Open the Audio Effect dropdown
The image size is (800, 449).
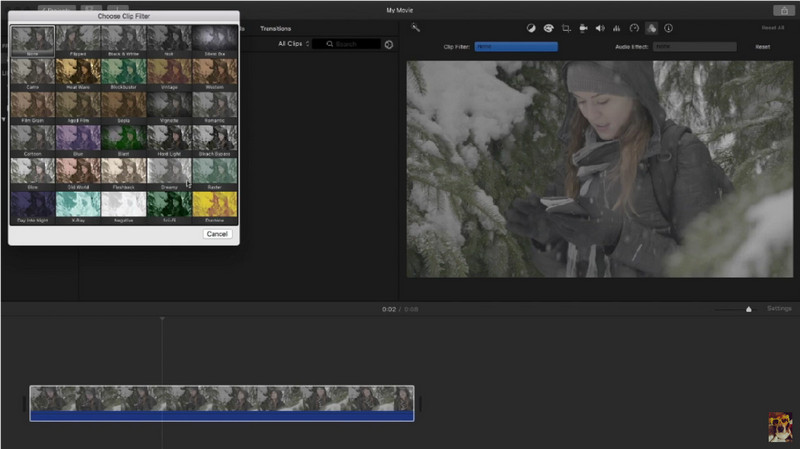[x=694, y=46]
